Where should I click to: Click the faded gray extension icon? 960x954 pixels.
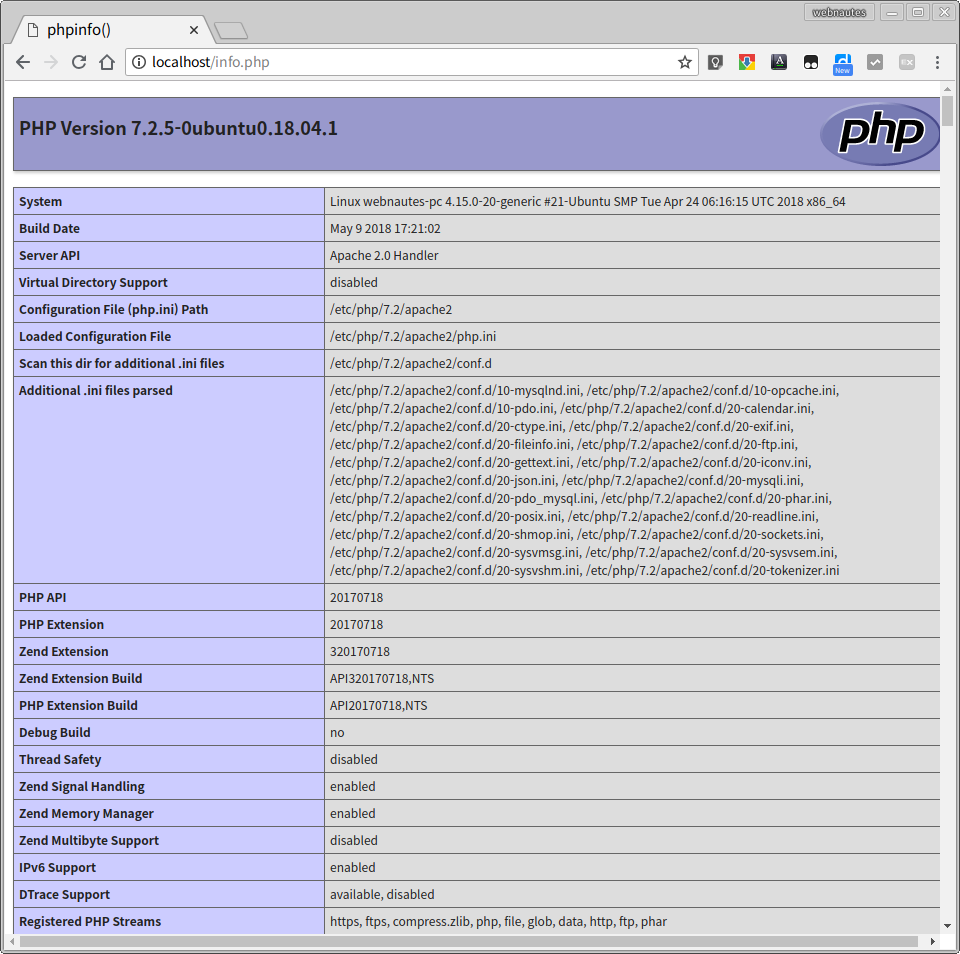point(907,62)
